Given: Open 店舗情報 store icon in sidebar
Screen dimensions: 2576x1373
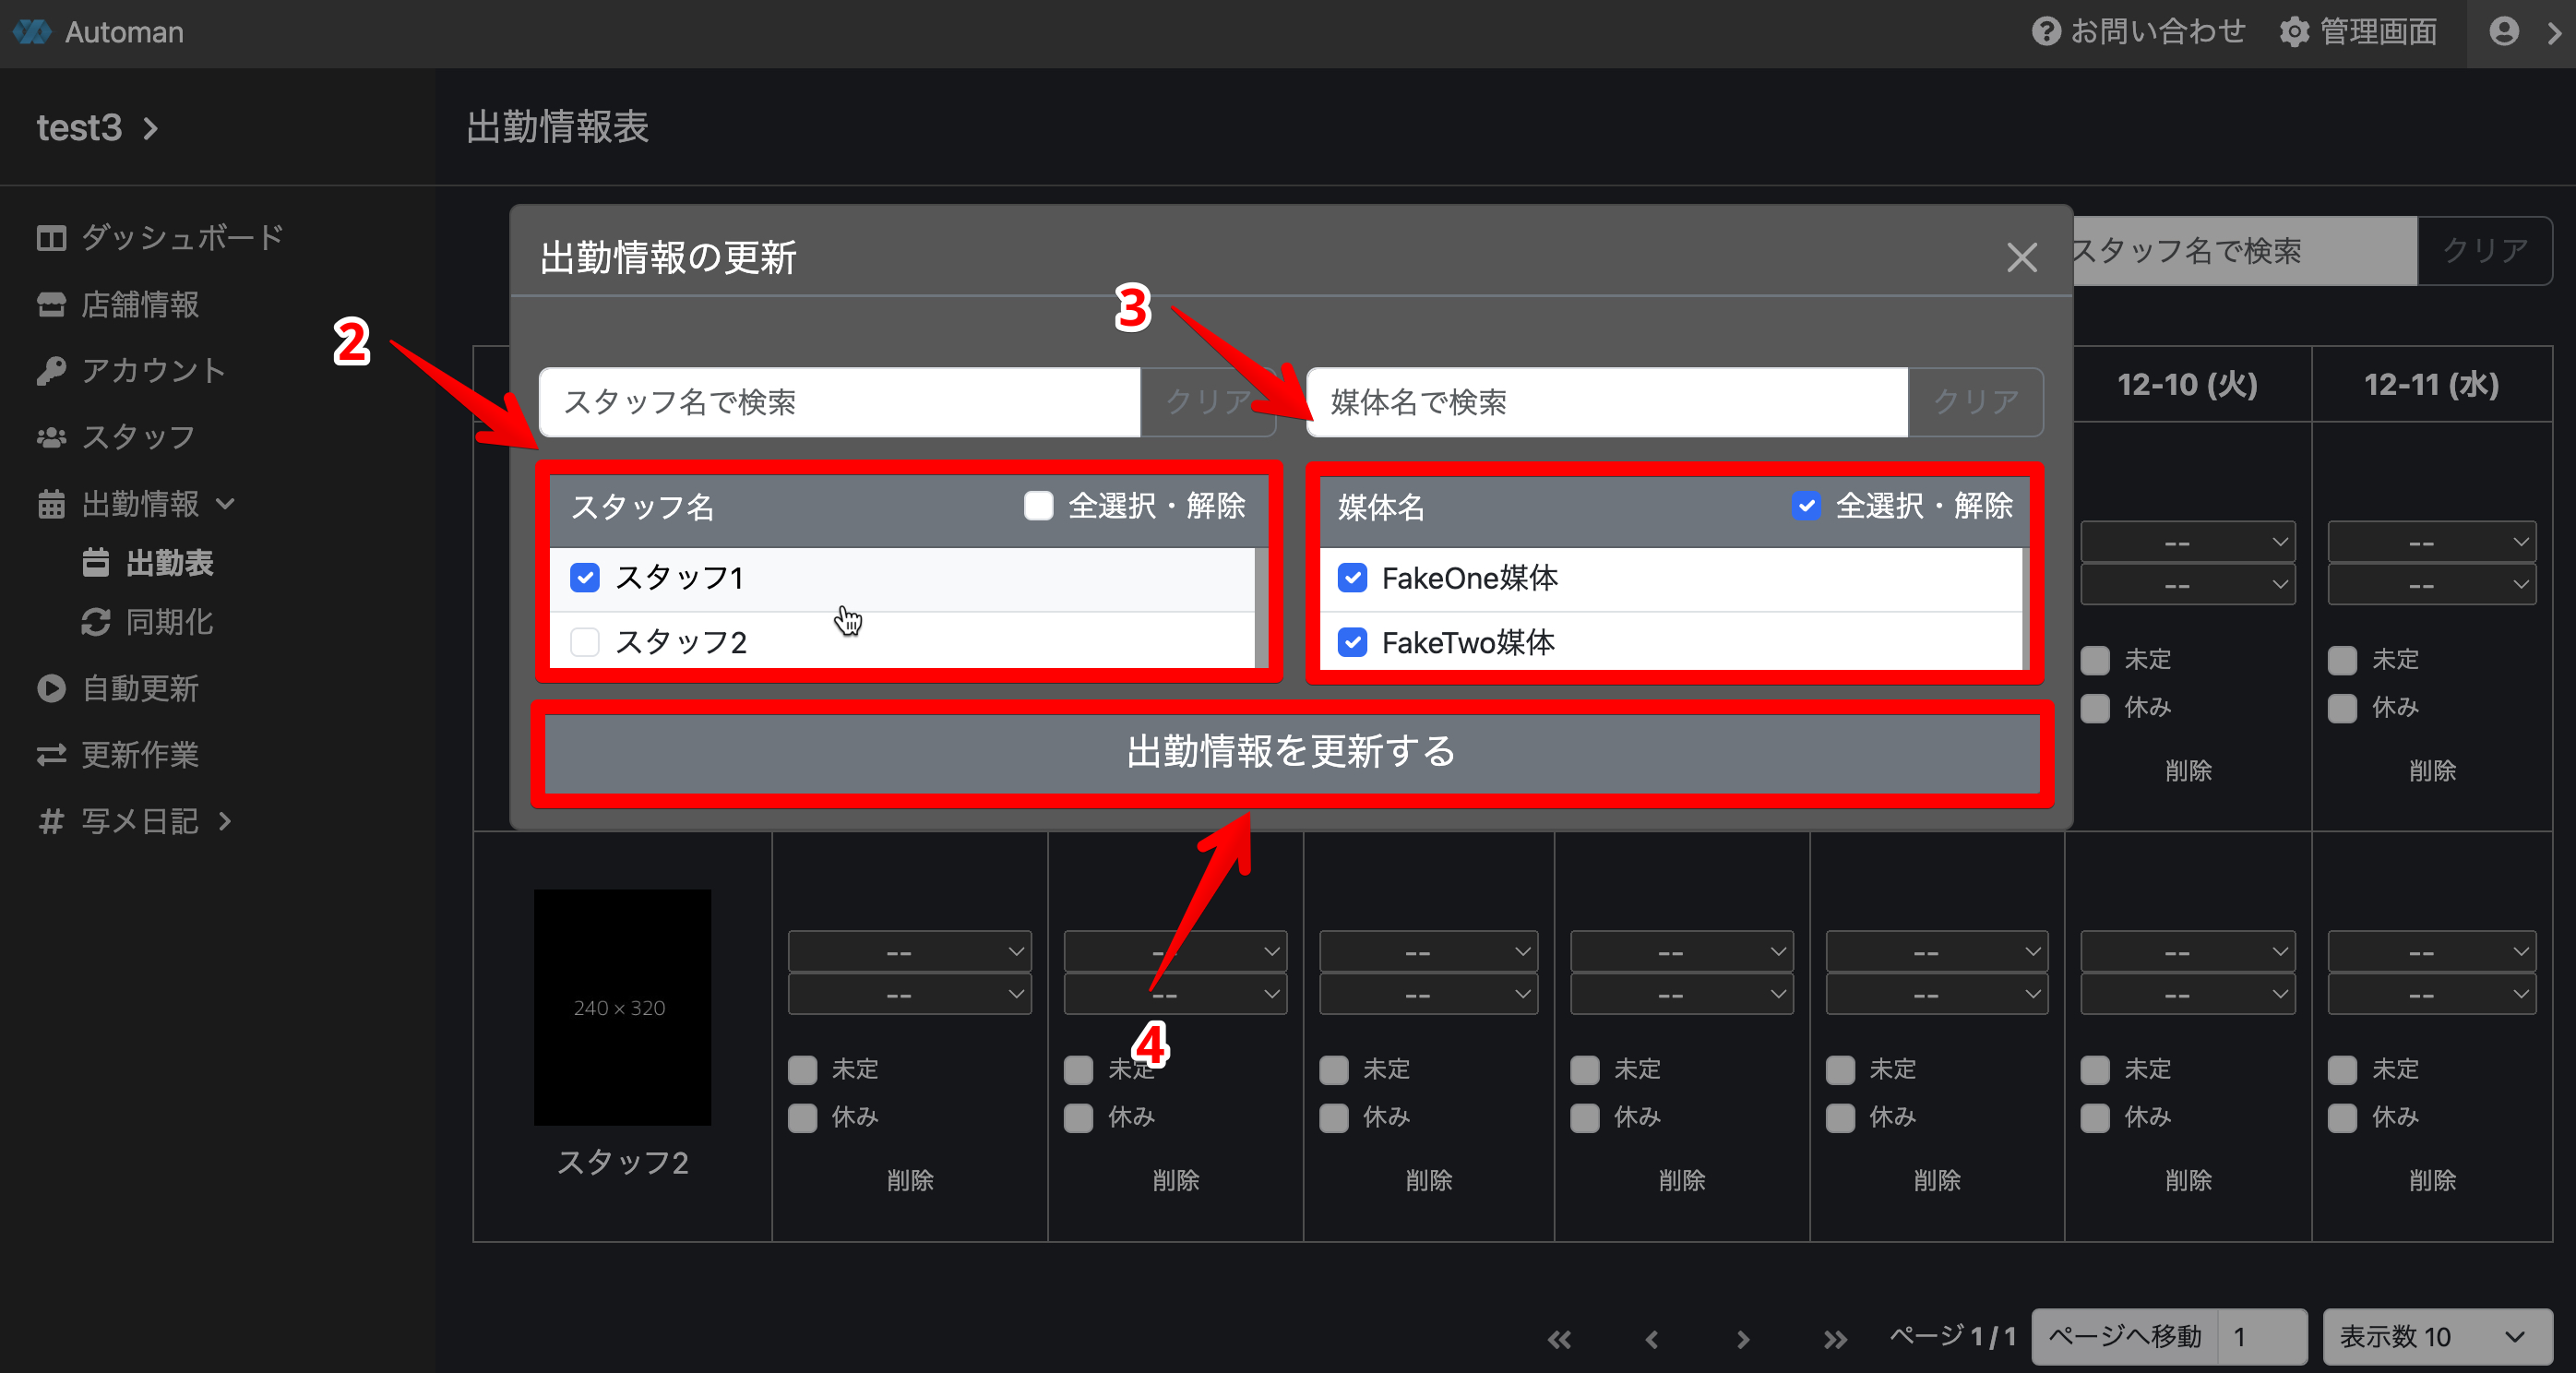Looking at the screenshot, I should tap(51, 304).
